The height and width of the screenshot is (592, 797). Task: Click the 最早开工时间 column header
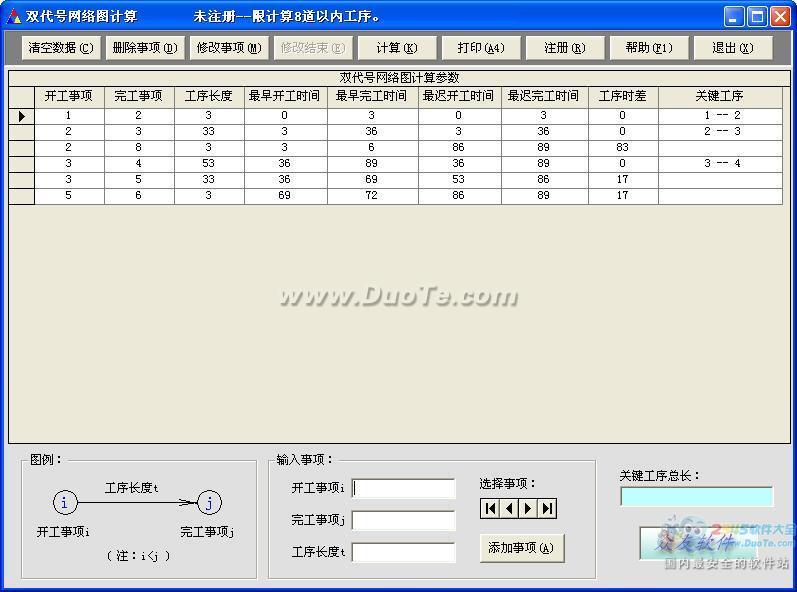(285, 96)
